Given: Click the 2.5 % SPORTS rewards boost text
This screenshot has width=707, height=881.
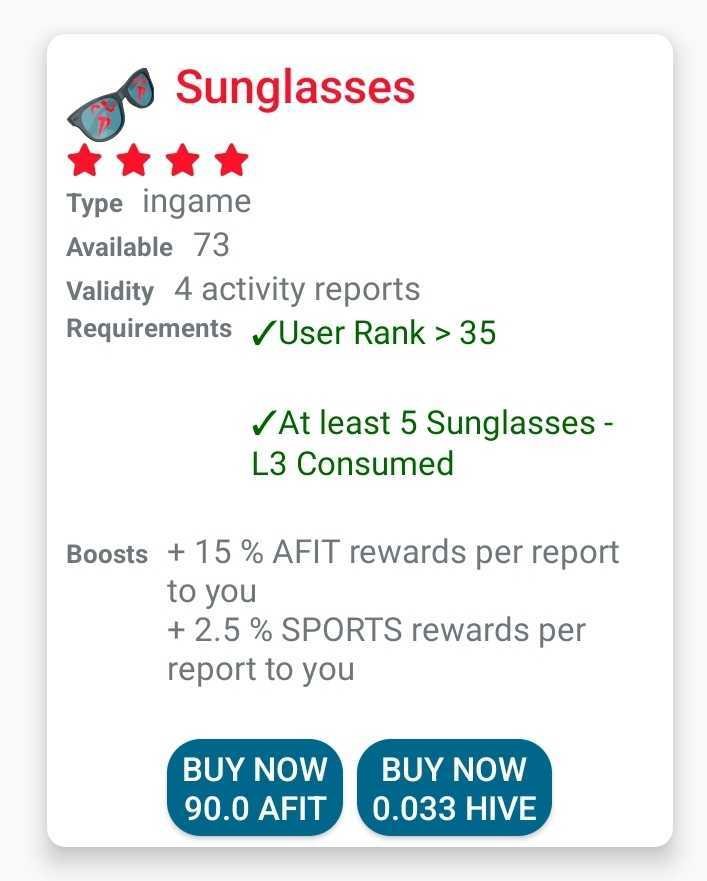Looking at the screenshot, I should pyautogui.click(x=376, y=650).
